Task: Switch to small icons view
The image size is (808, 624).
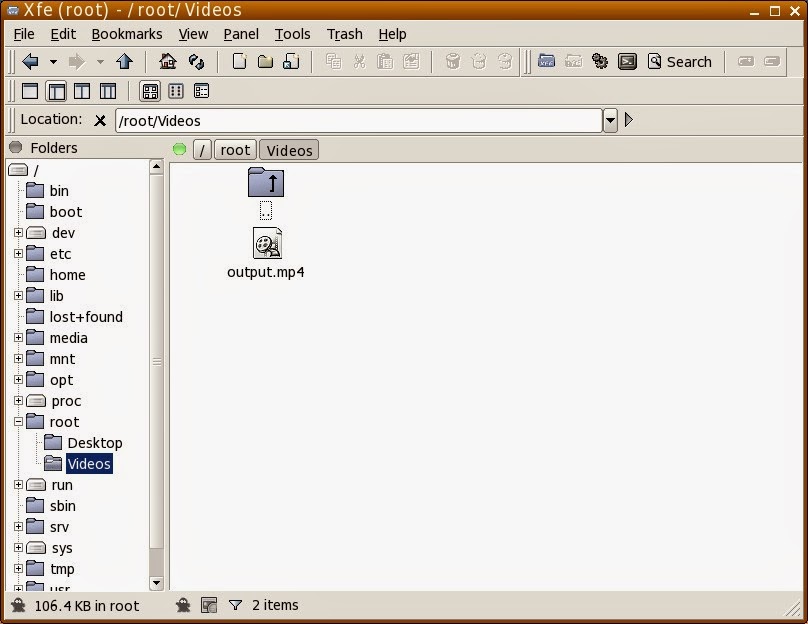Action: pos(176,91)
